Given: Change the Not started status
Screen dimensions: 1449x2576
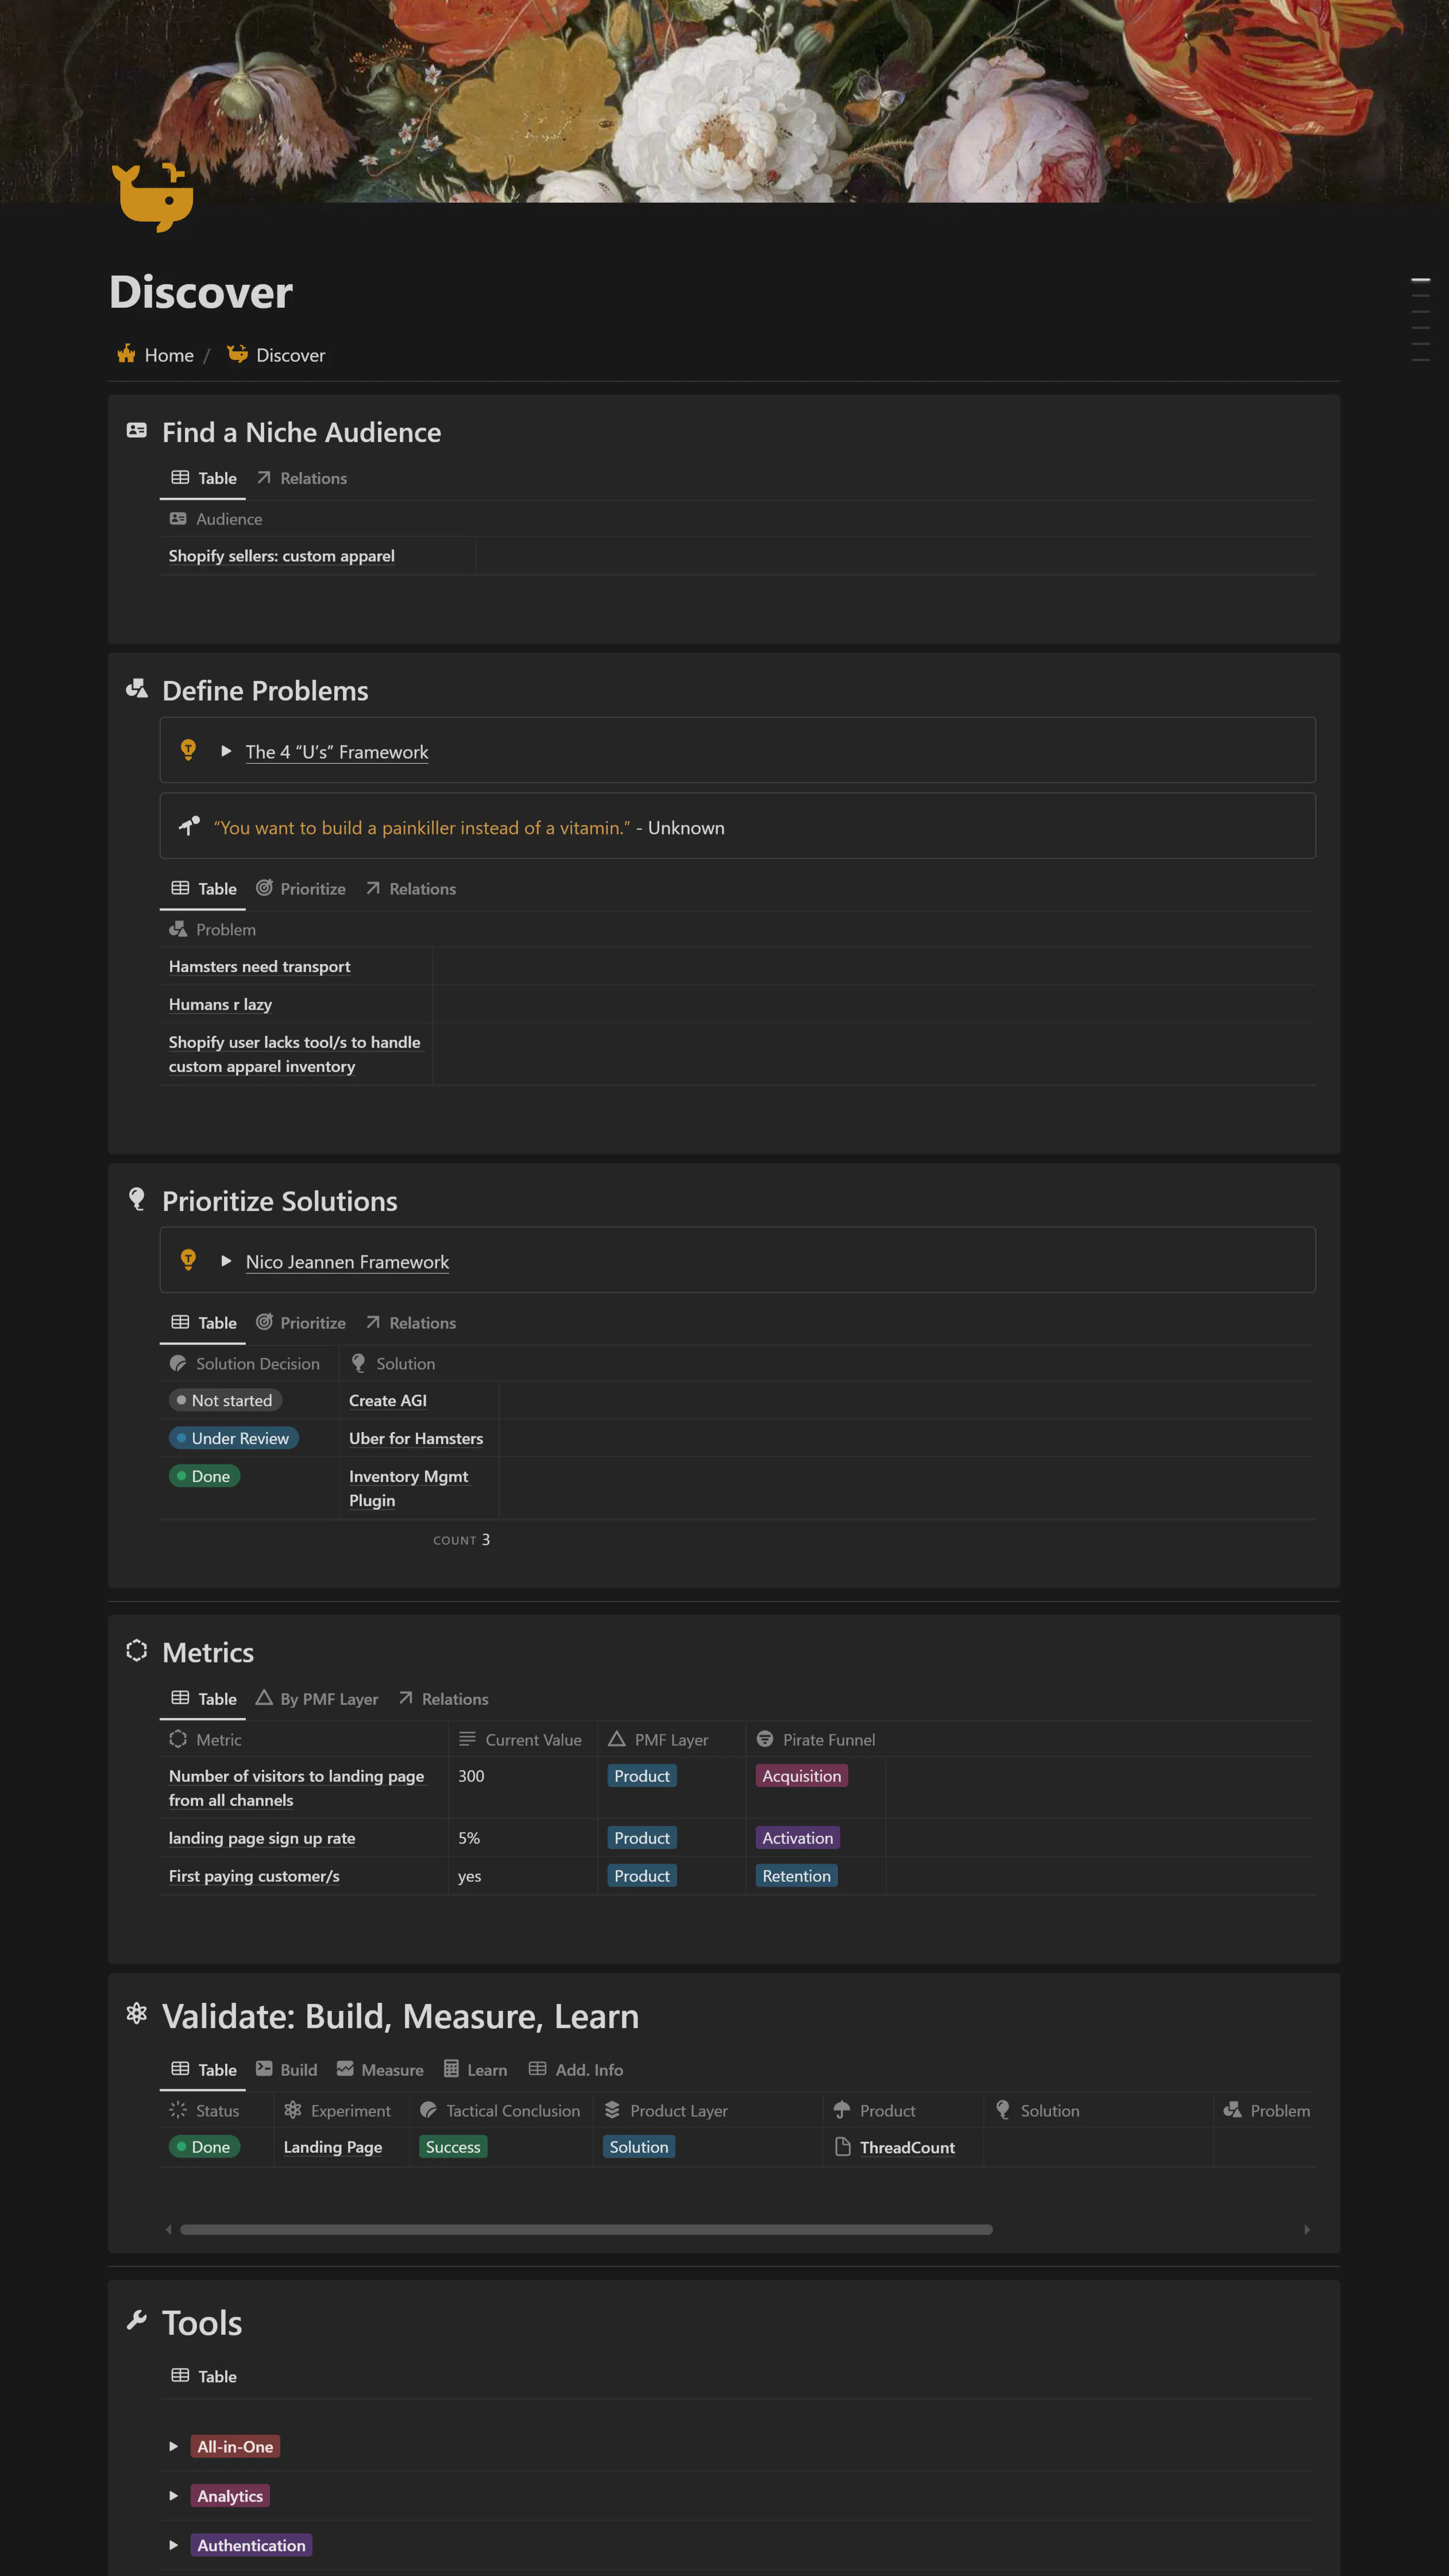Looking at the screenshot, I should [225, 1400].
